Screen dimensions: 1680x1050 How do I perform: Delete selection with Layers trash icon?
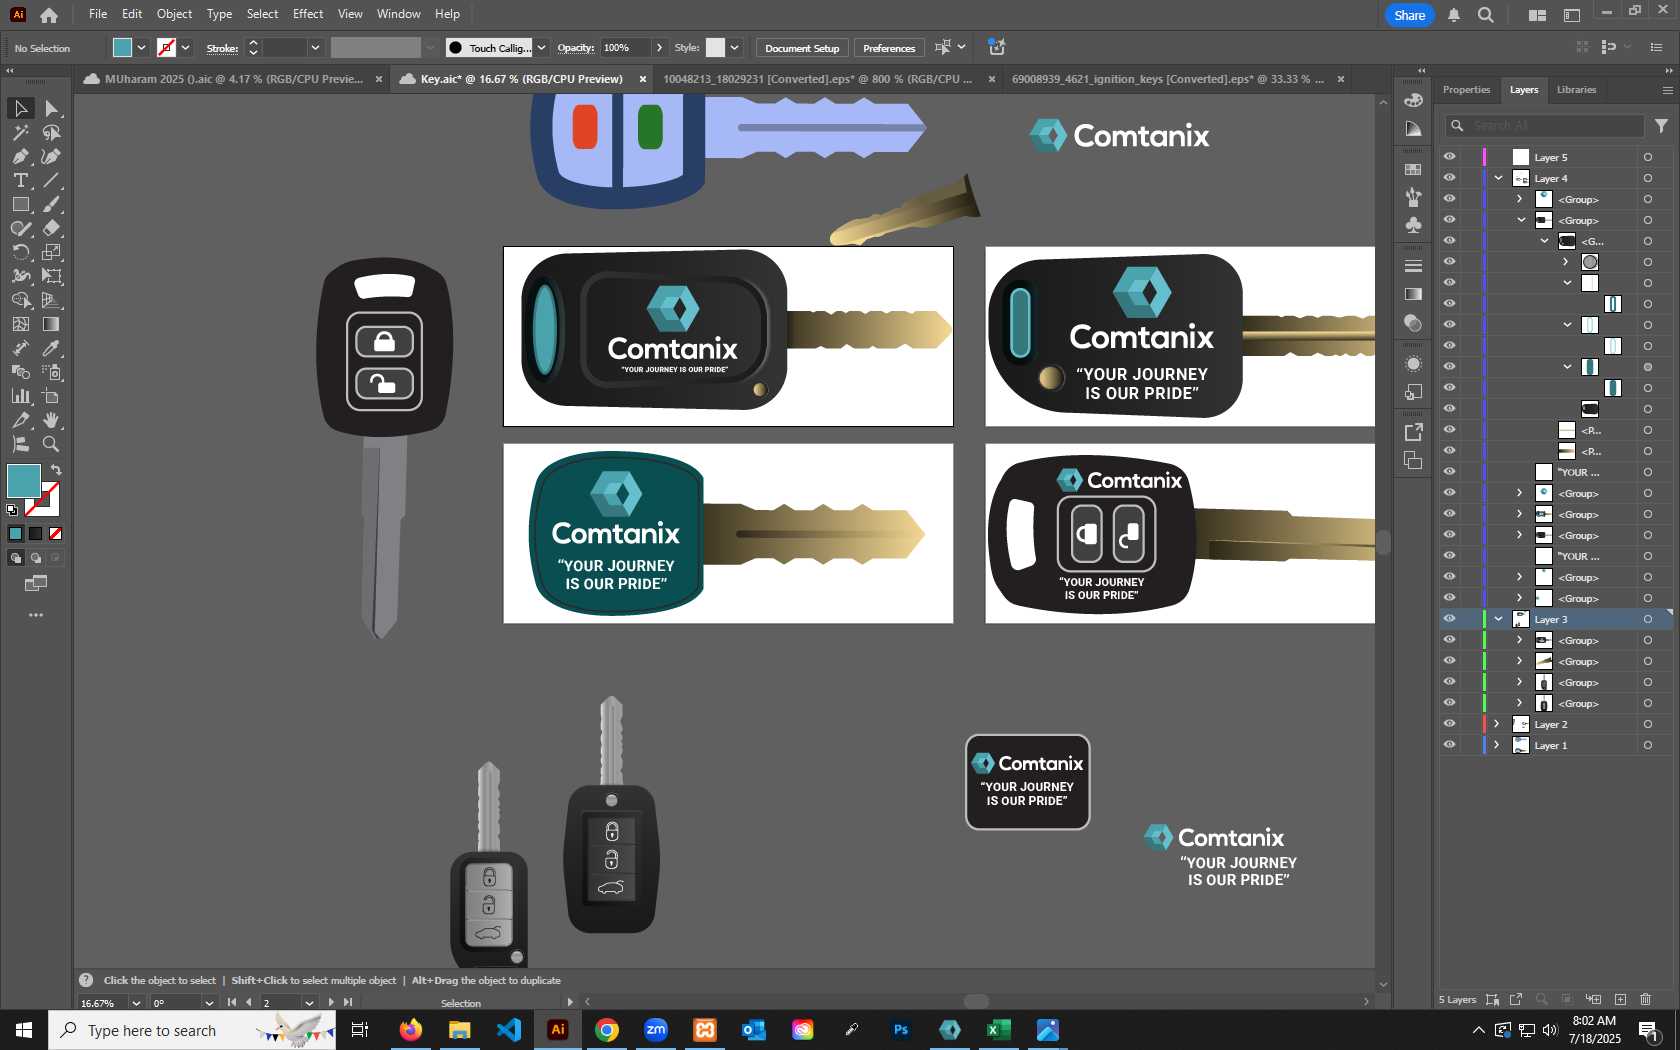point(1646,999)
